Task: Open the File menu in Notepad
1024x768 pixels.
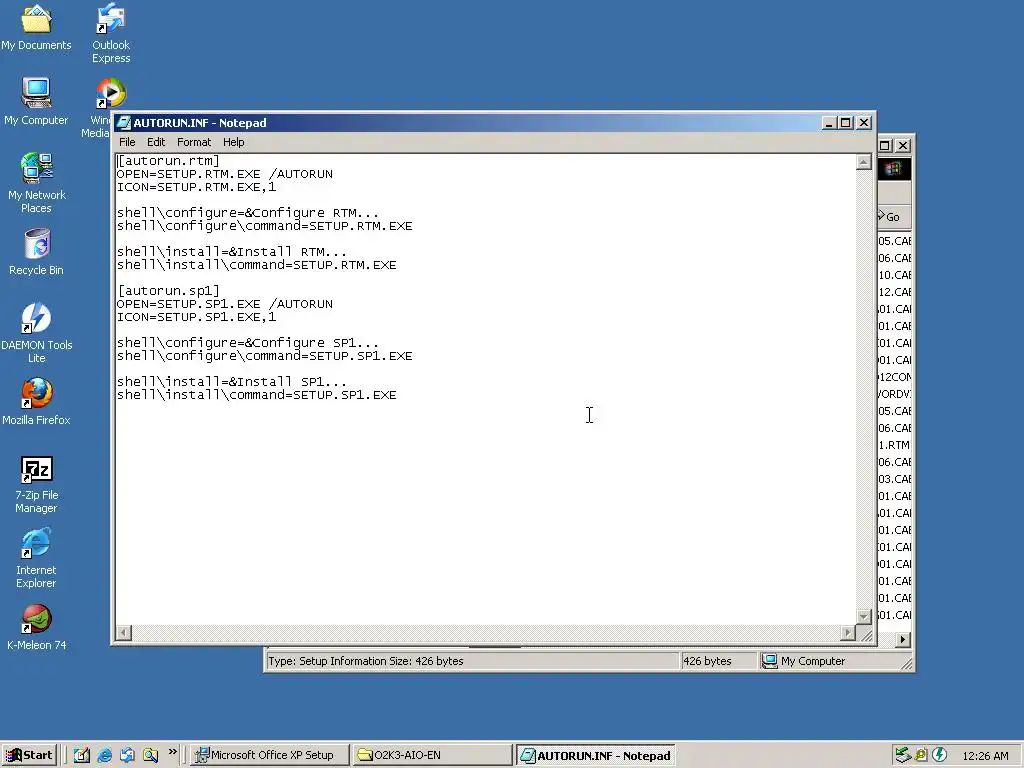Action: 127,142
